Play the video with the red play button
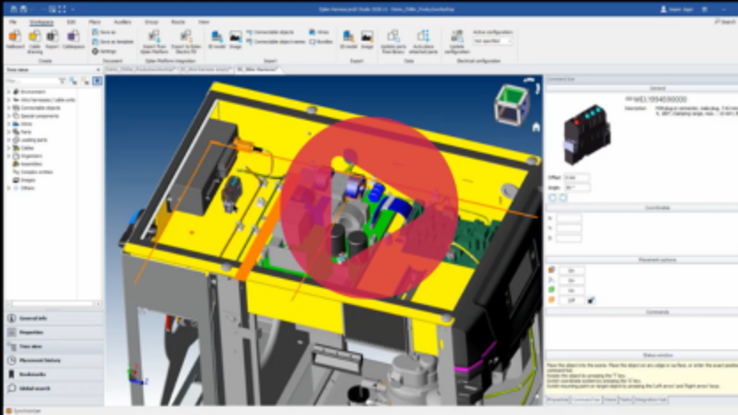This screenshot has height=415, width=738. (369, 207)
